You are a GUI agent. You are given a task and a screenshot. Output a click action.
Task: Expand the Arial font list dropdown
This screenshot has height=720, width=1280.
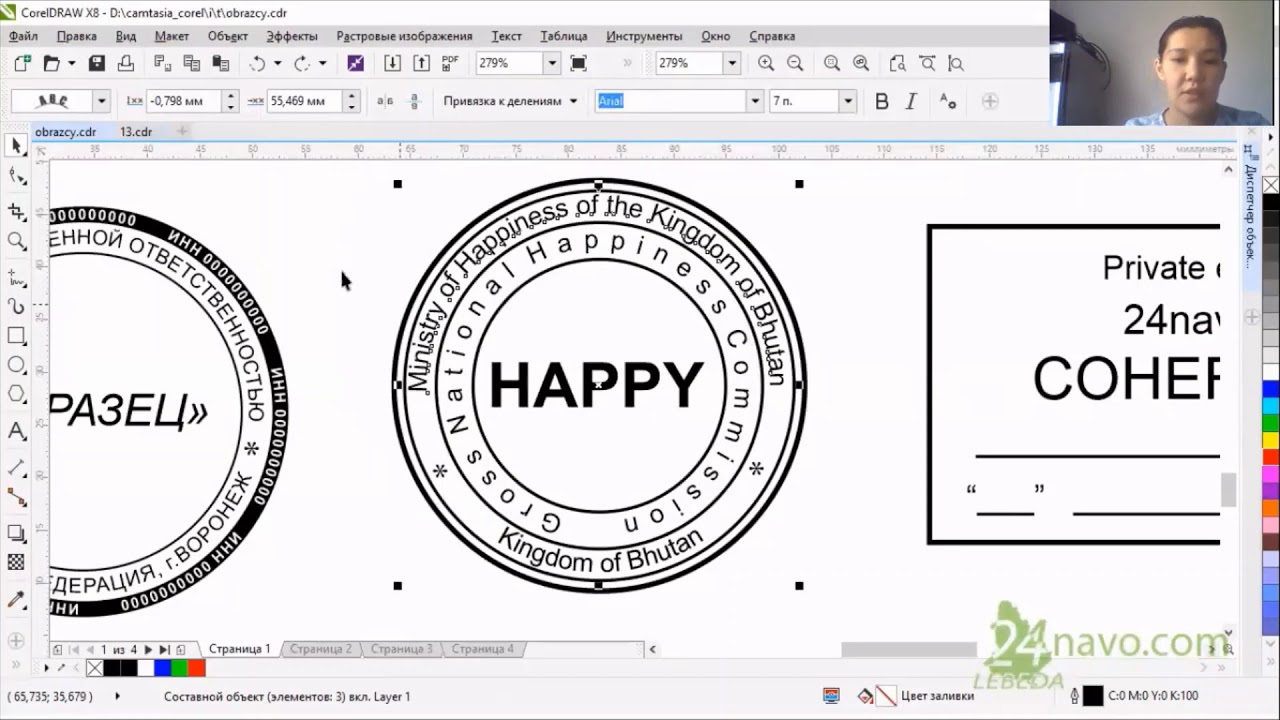[755, 101]
